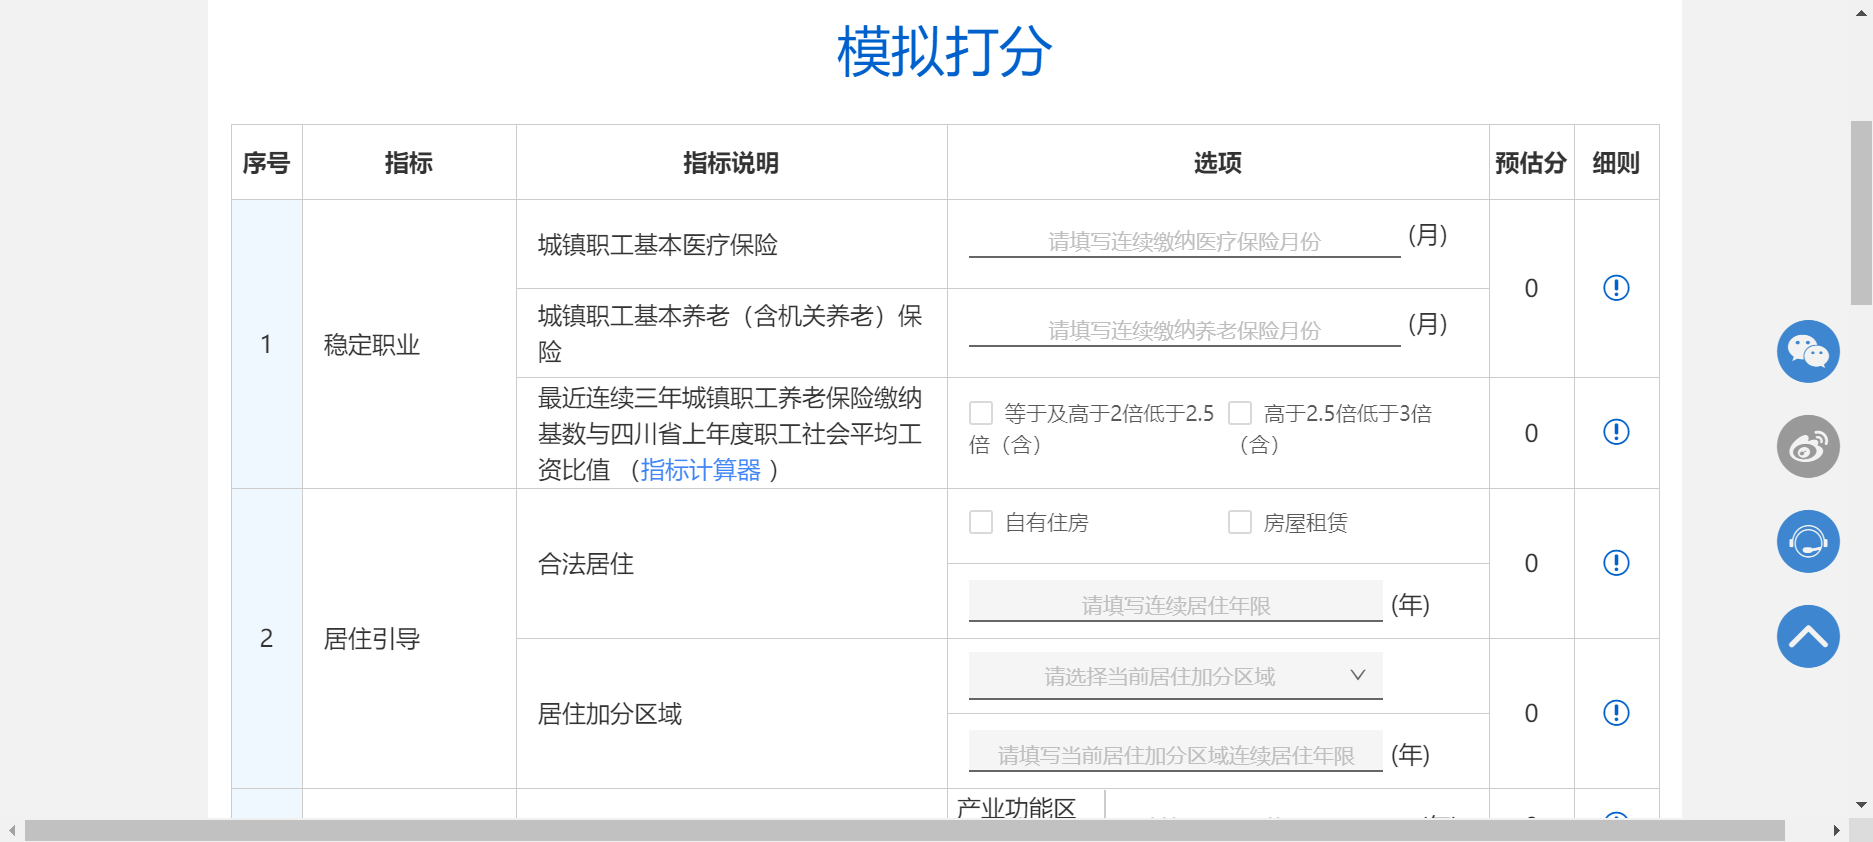Check the 高于2.5倍低于3倍 checkbox
The width and height of the screenshot is (1873, 842).
tap(1240, 413)
